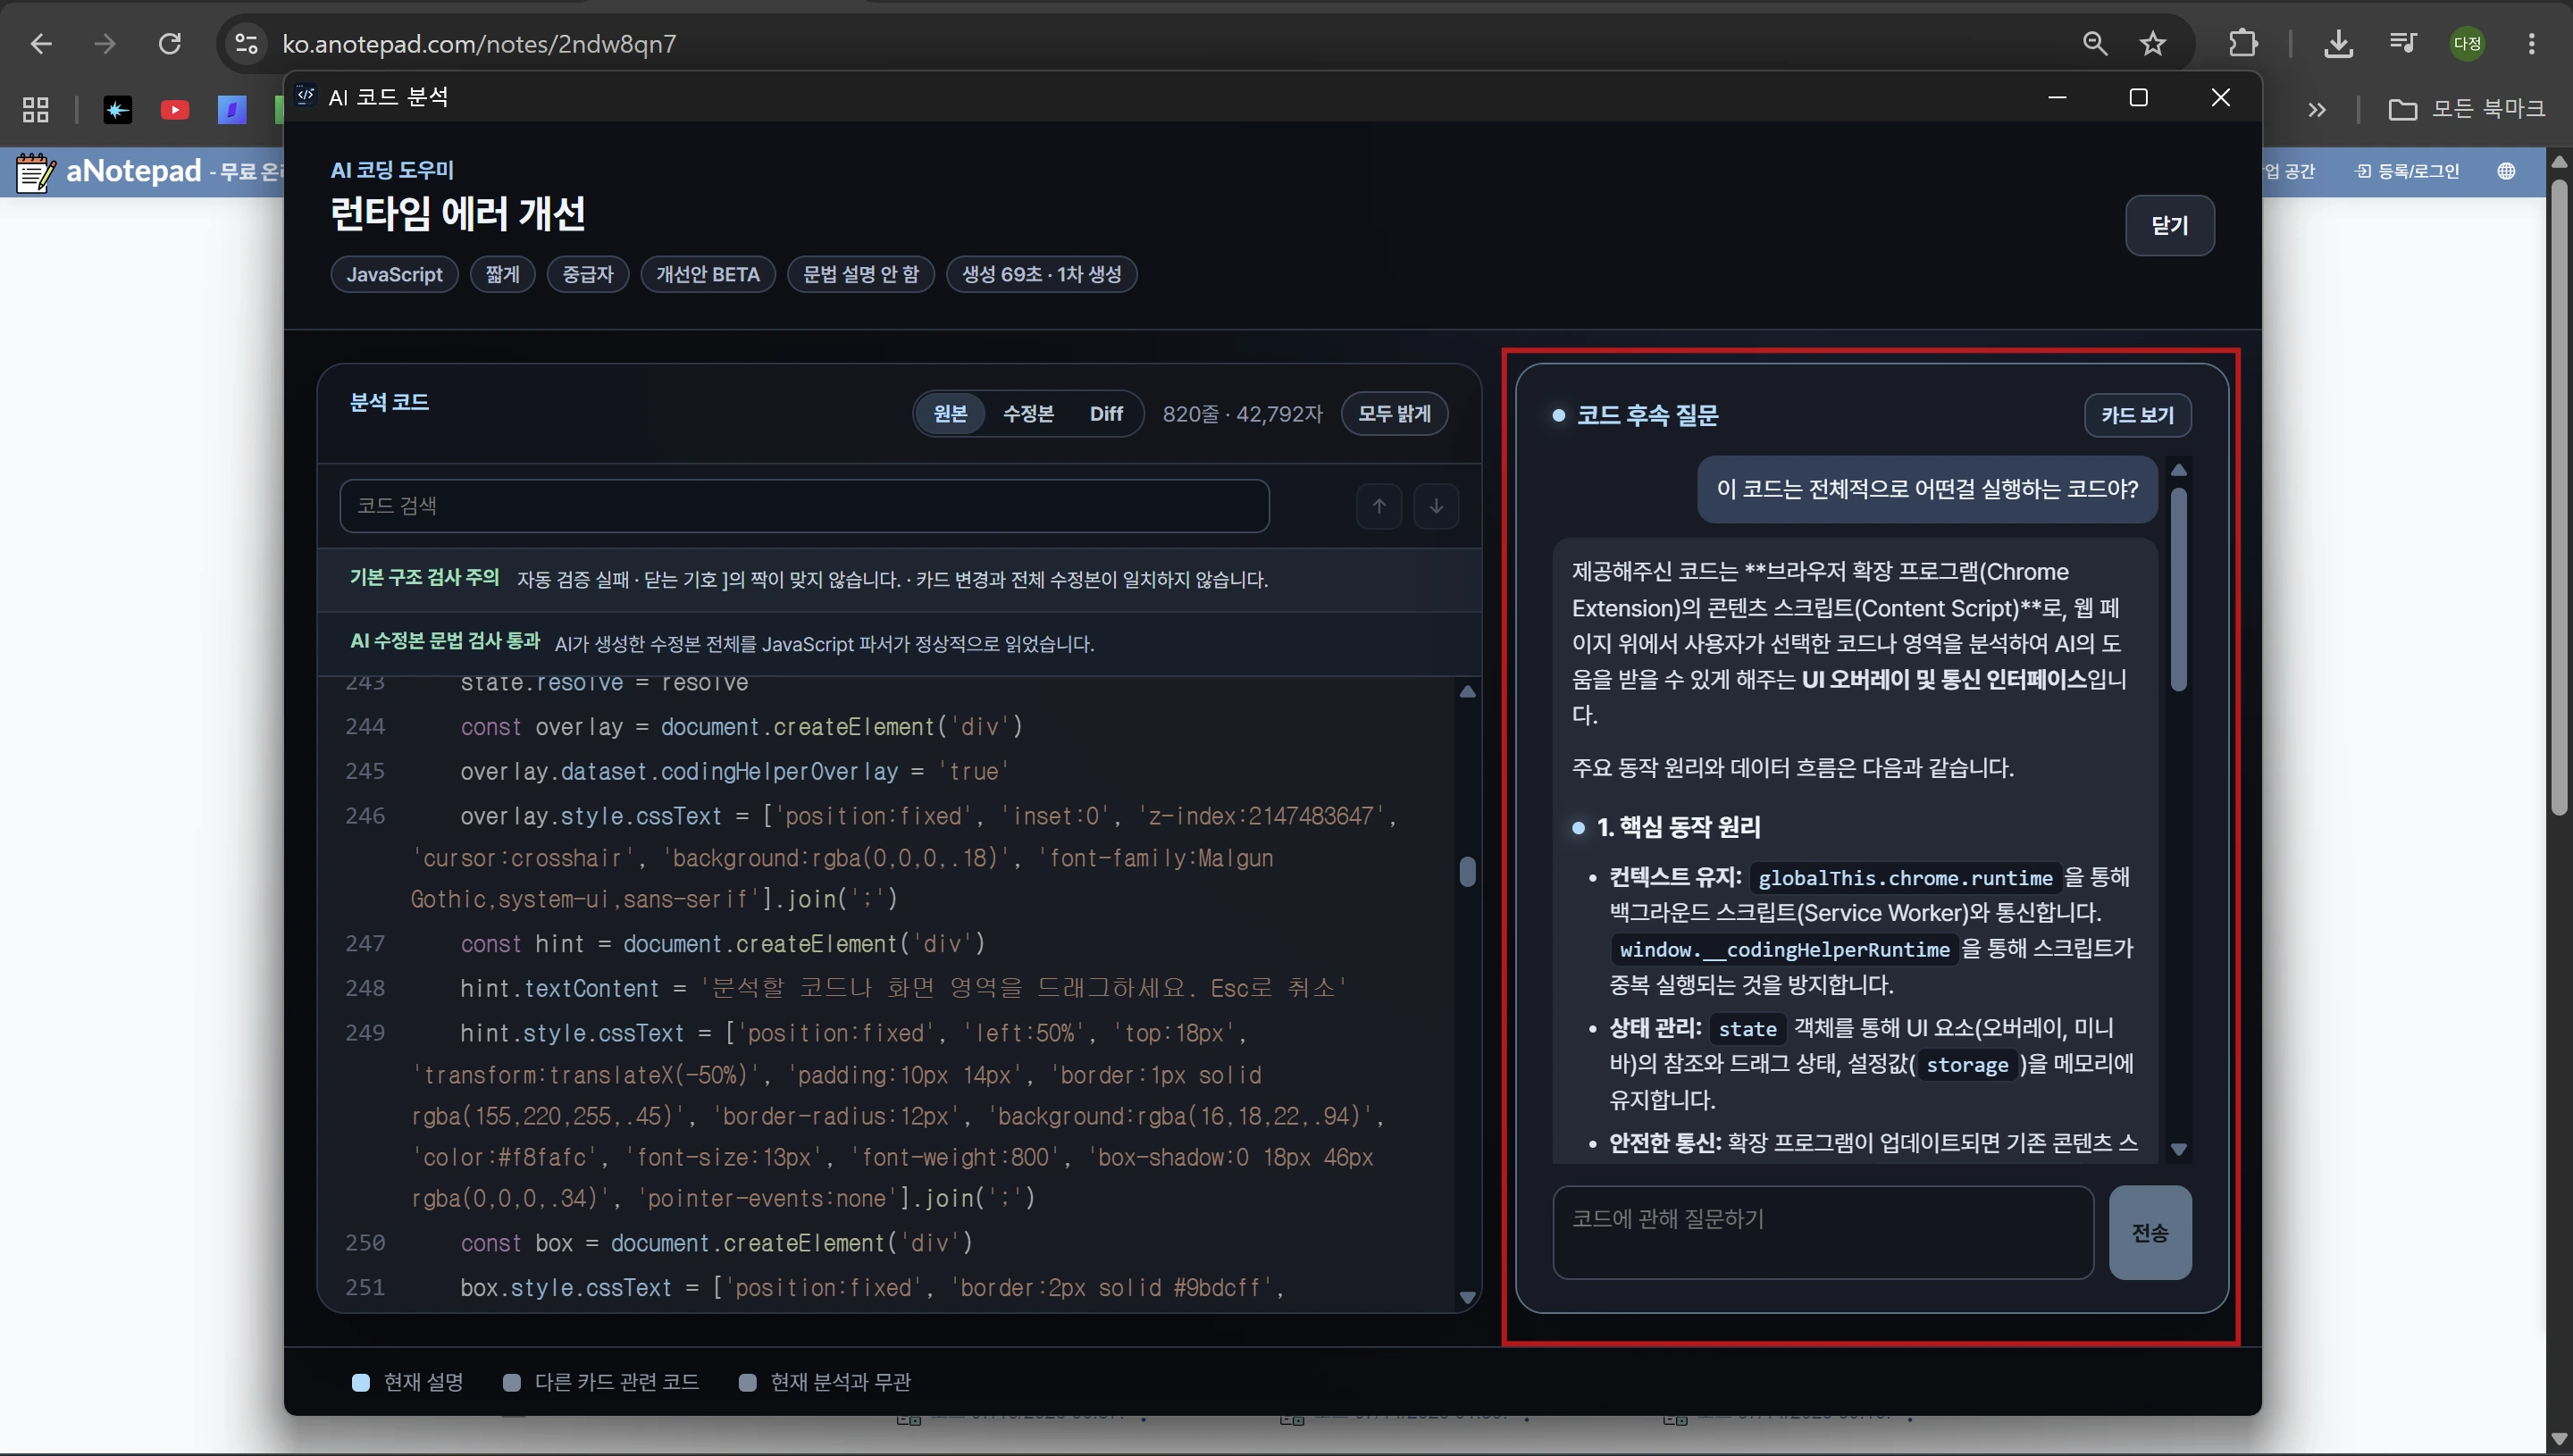Open the Chrome three-dot menu
Viewport: 2573px width, 1456px height.
(x=2531, y=44)
